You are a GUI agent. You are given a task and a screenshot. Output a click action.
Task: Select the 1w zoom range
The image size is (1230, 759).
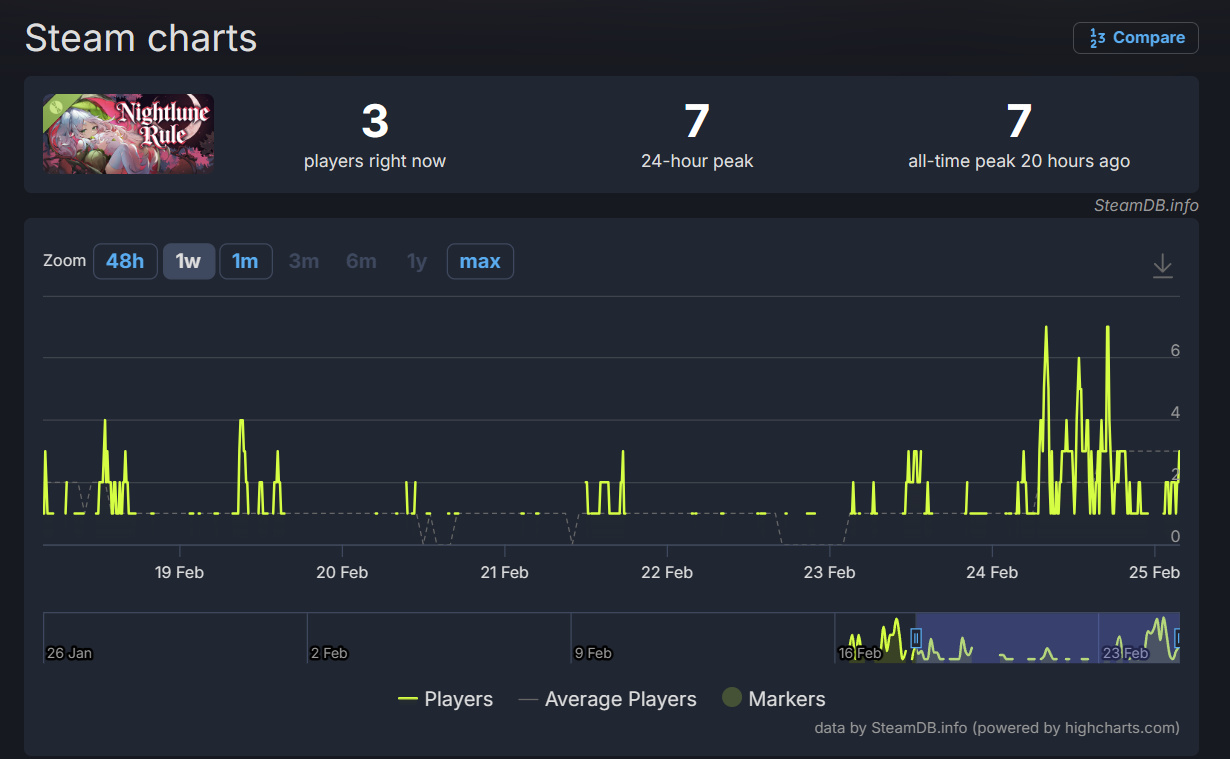(188, 262)
